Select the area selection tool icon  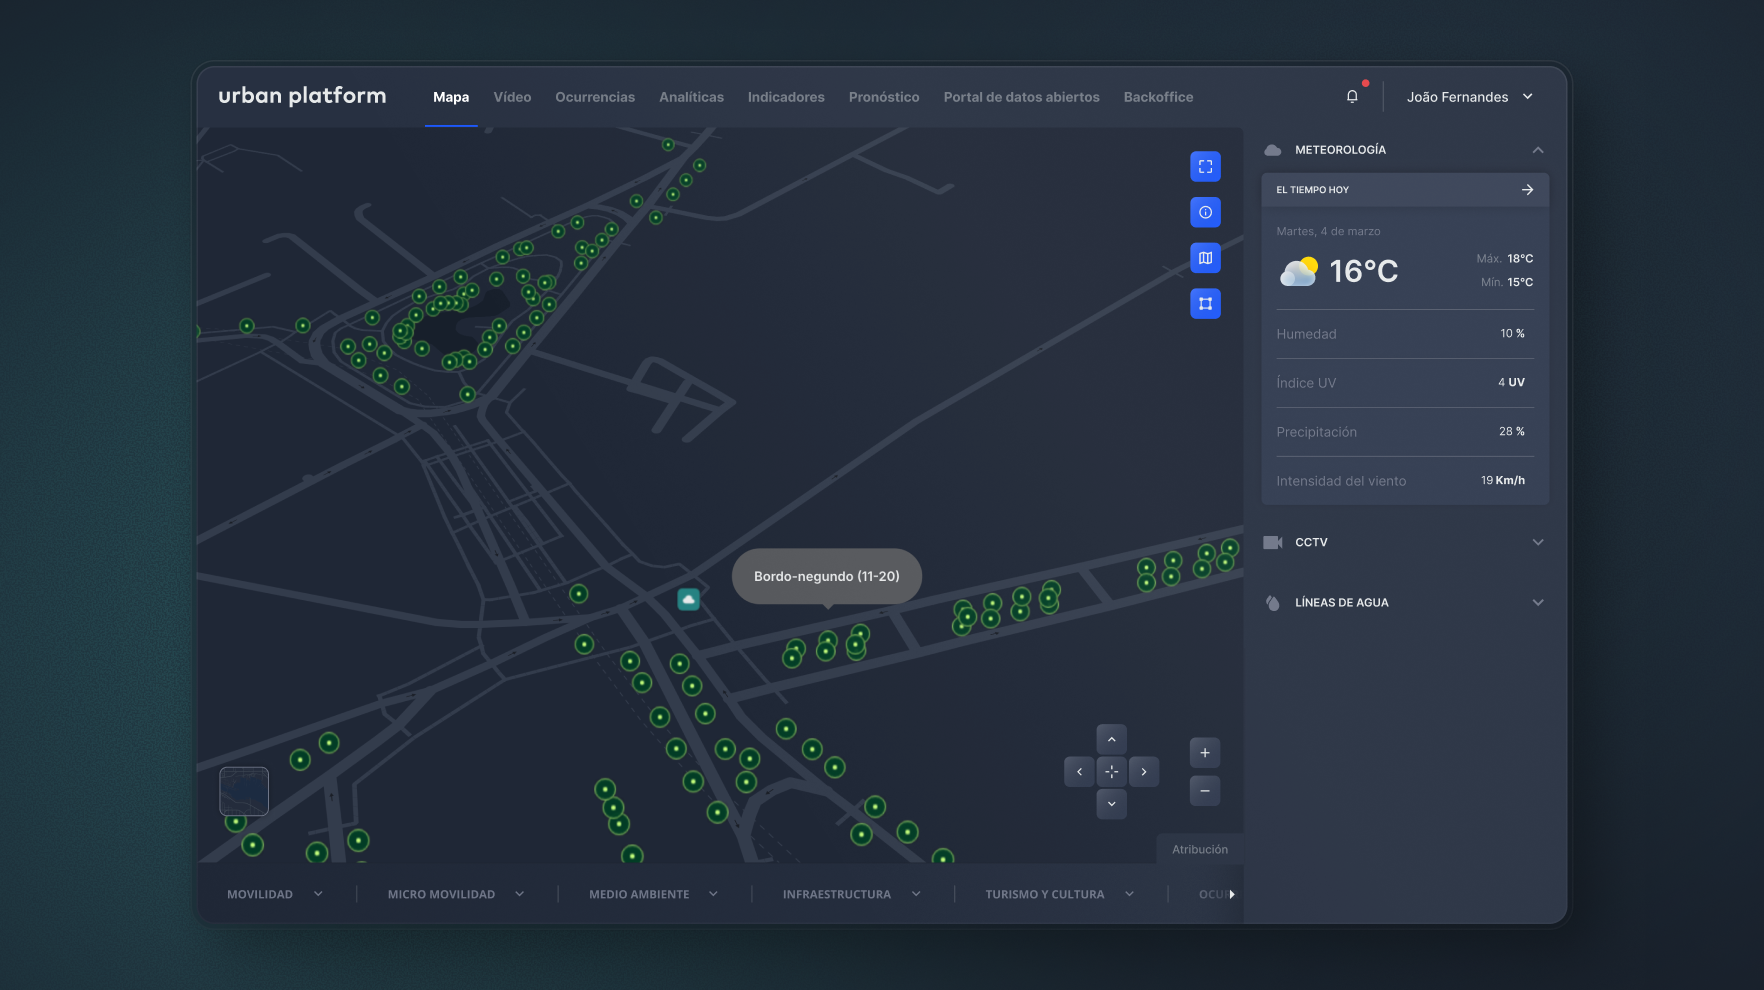tap(1205, 304)
